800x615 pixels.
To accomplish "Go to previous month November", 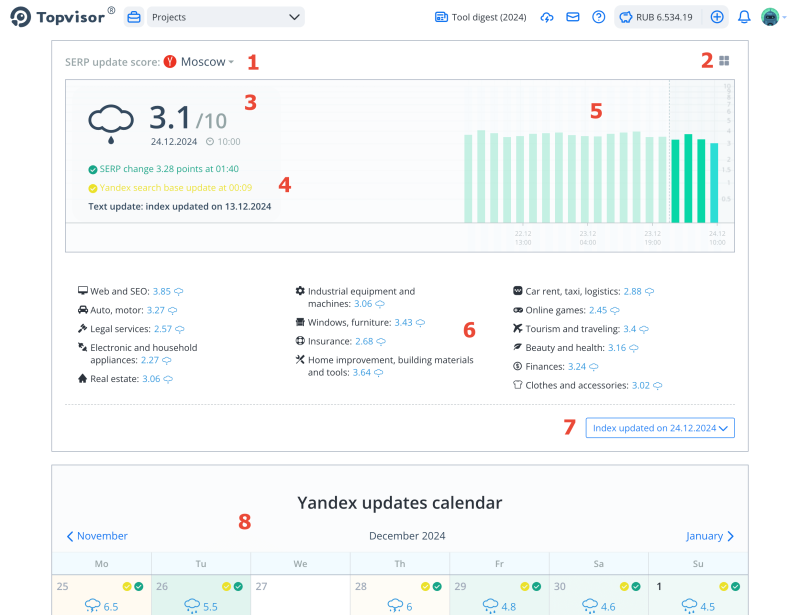I will click(x=97, y=536).
